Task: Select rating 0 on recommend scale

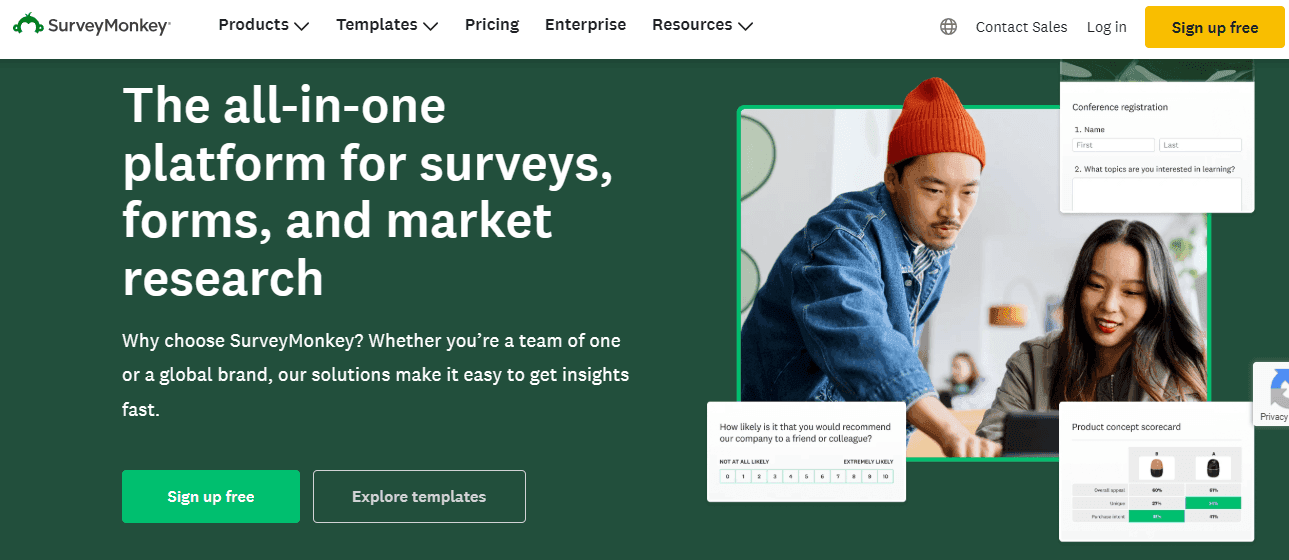Action: tap(728, 477)
